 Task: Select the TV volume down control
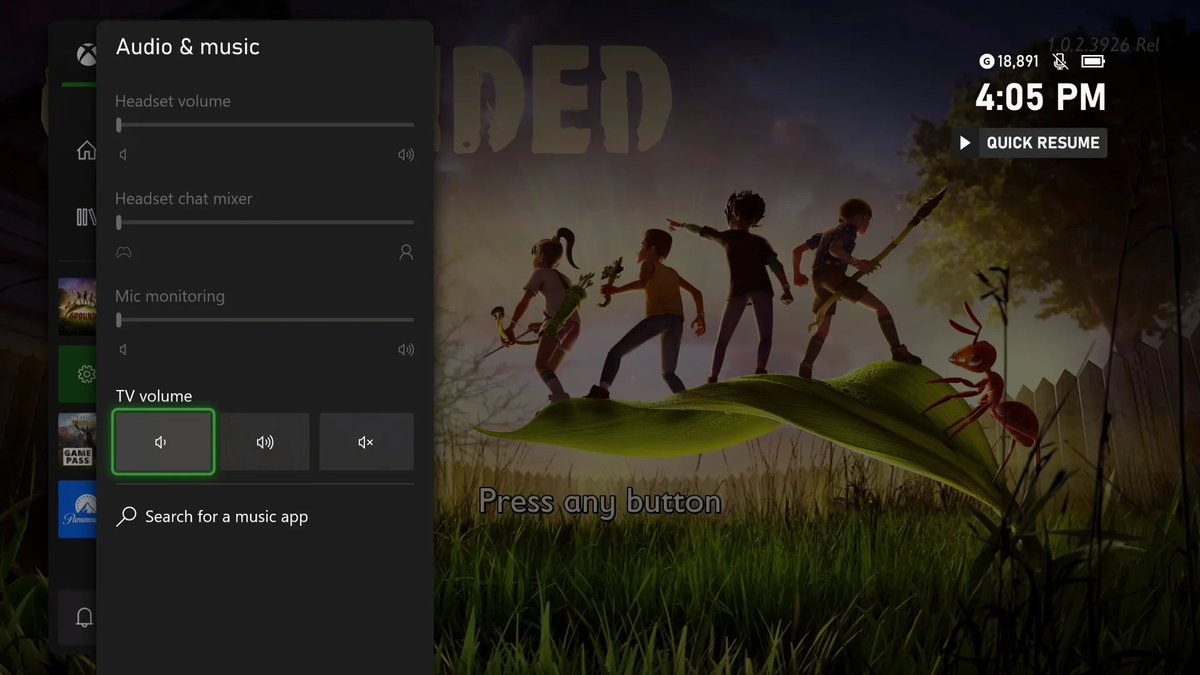click(163, 441)
